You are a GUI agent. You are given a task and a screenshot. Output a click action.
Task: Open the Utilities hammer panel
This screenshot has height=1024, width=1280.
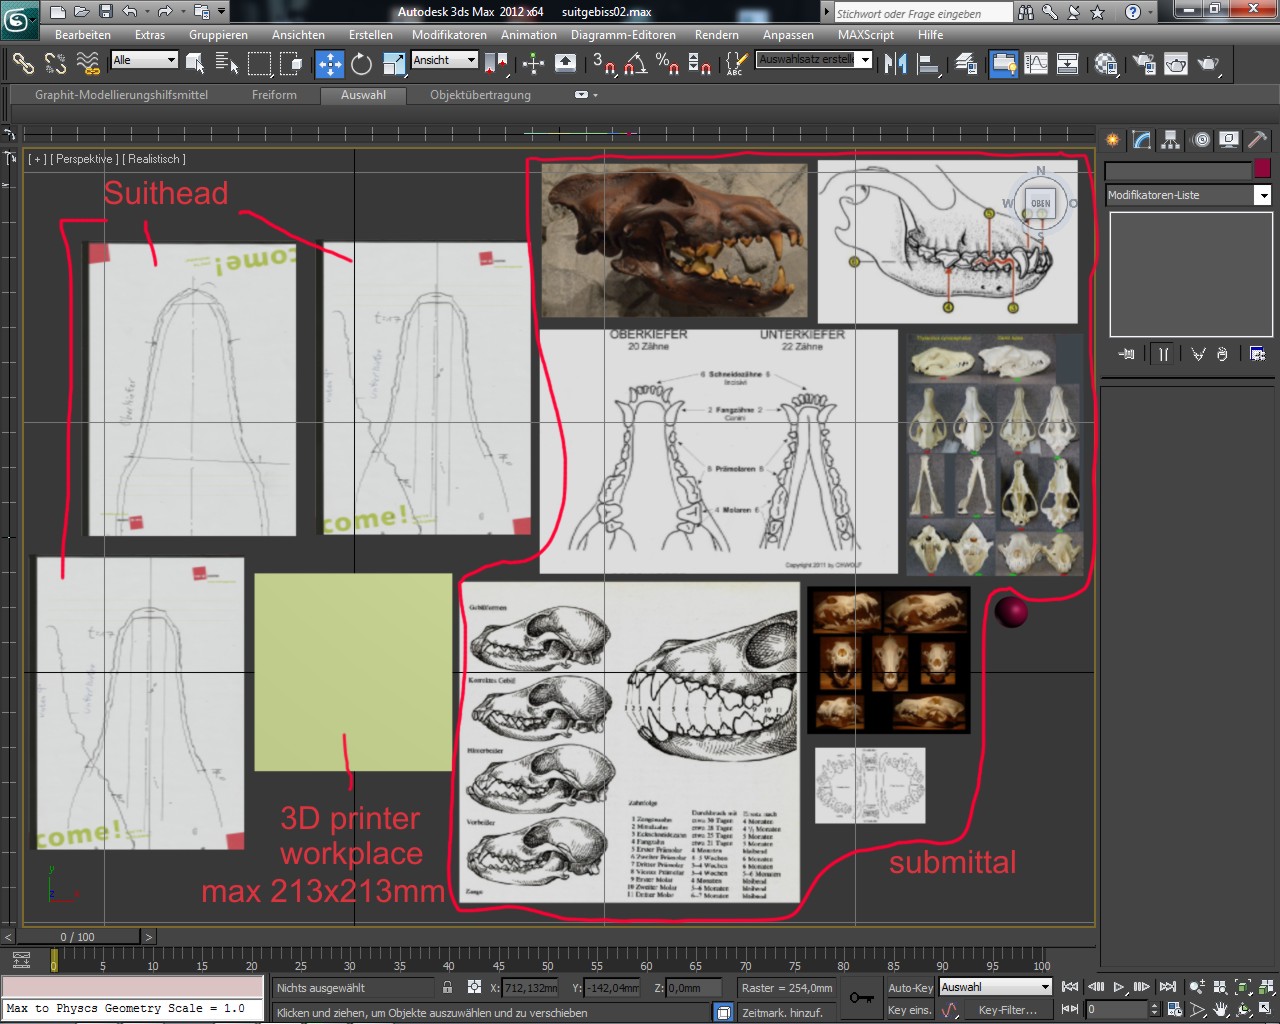coord(1257,140)
